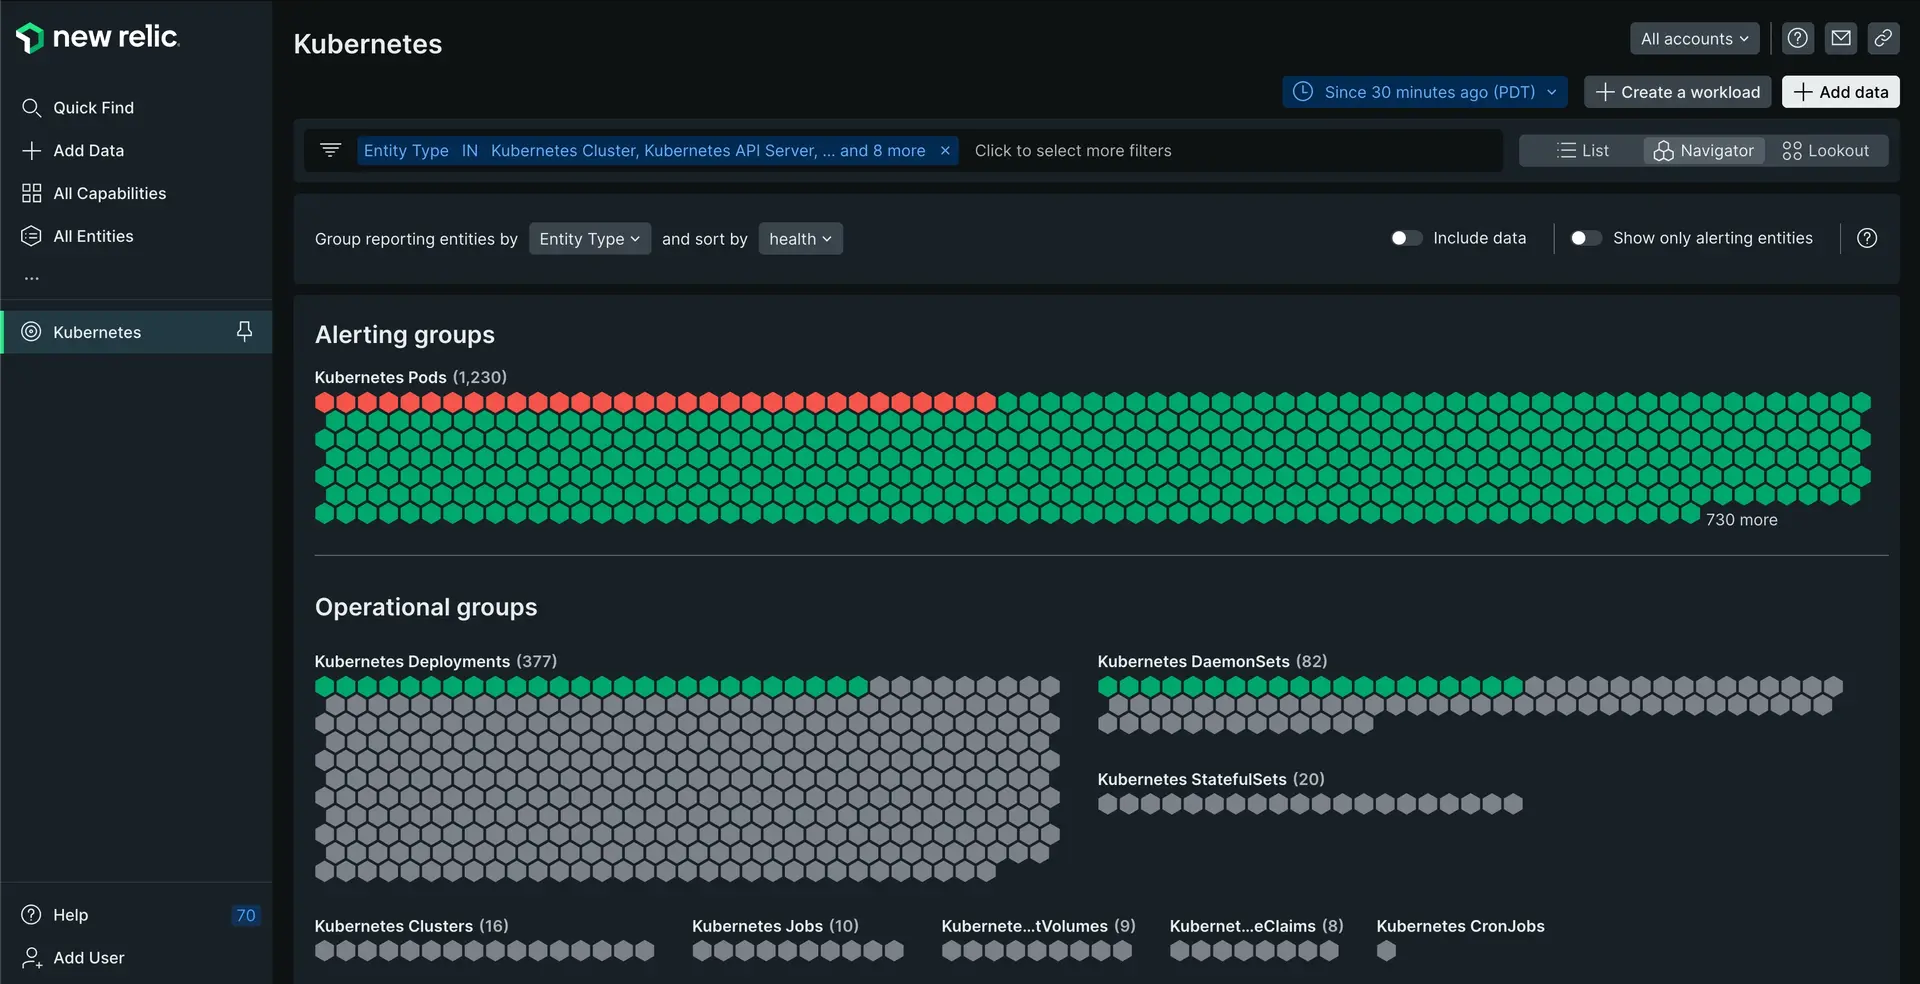Switch to the Lookout view

1825,151
